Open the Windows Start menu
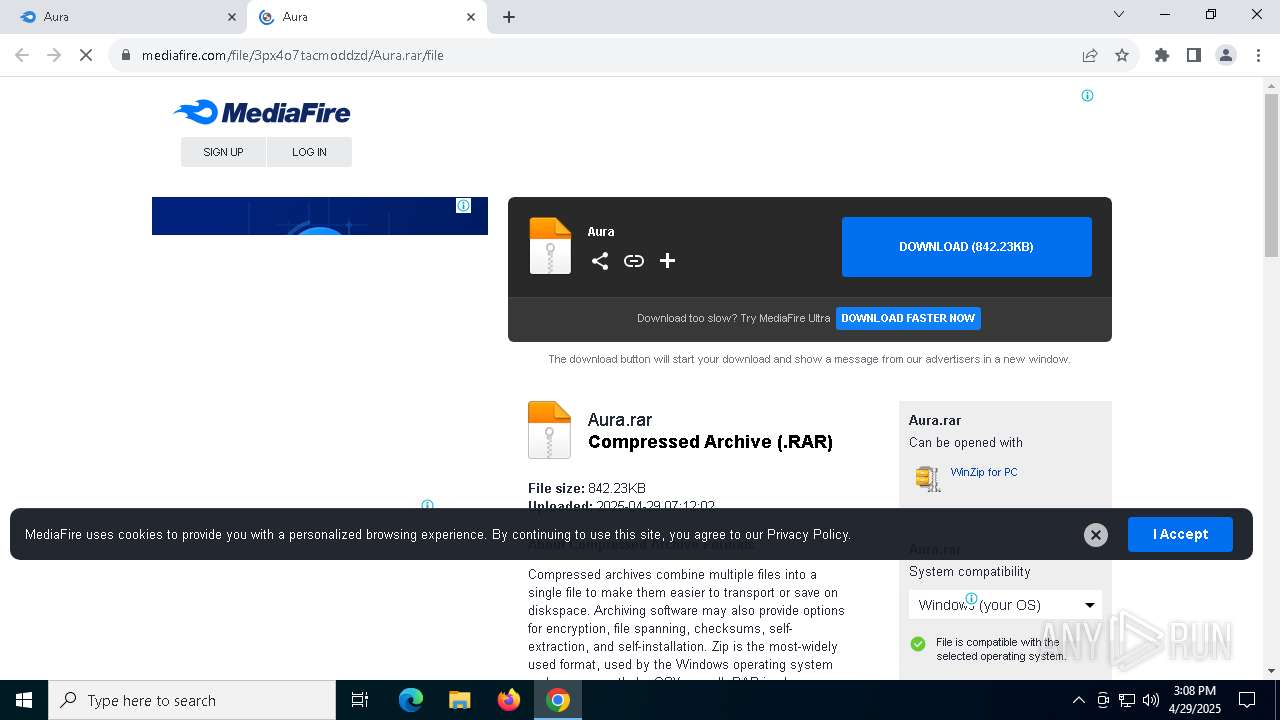The width and height of the screenshot is (1280, 720). (24, 700)
